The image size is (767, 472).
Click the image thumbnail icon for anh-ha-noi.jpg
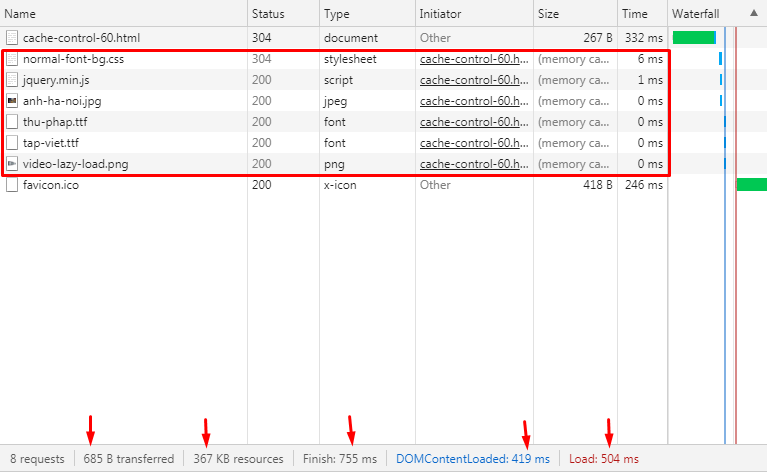point(12,101)
